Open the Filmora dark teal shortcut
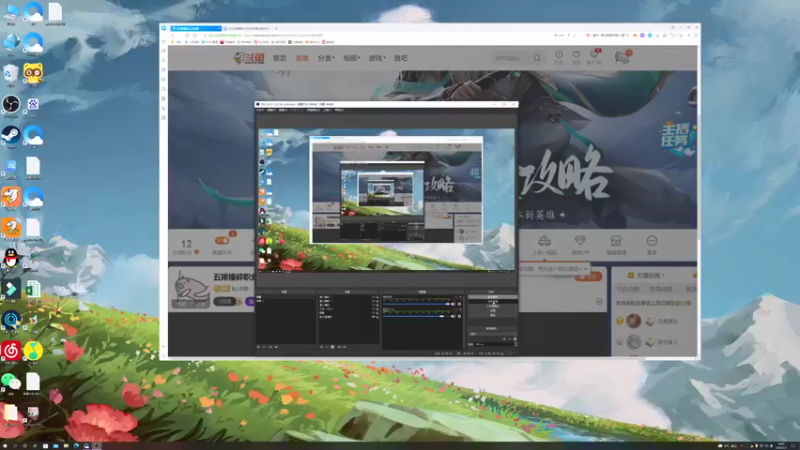 (11, 289)
